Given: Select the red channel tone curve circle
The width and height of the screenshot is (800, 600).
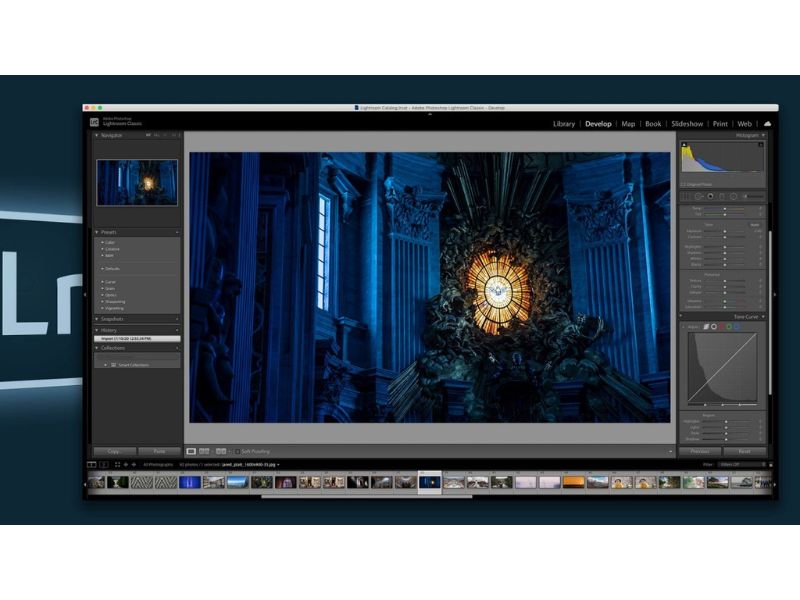Looking at the screenshot, I should point(721,327).
